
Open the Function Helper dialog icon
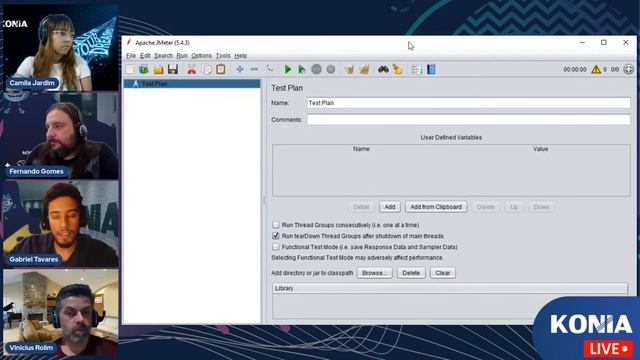(x=416, y=69)
